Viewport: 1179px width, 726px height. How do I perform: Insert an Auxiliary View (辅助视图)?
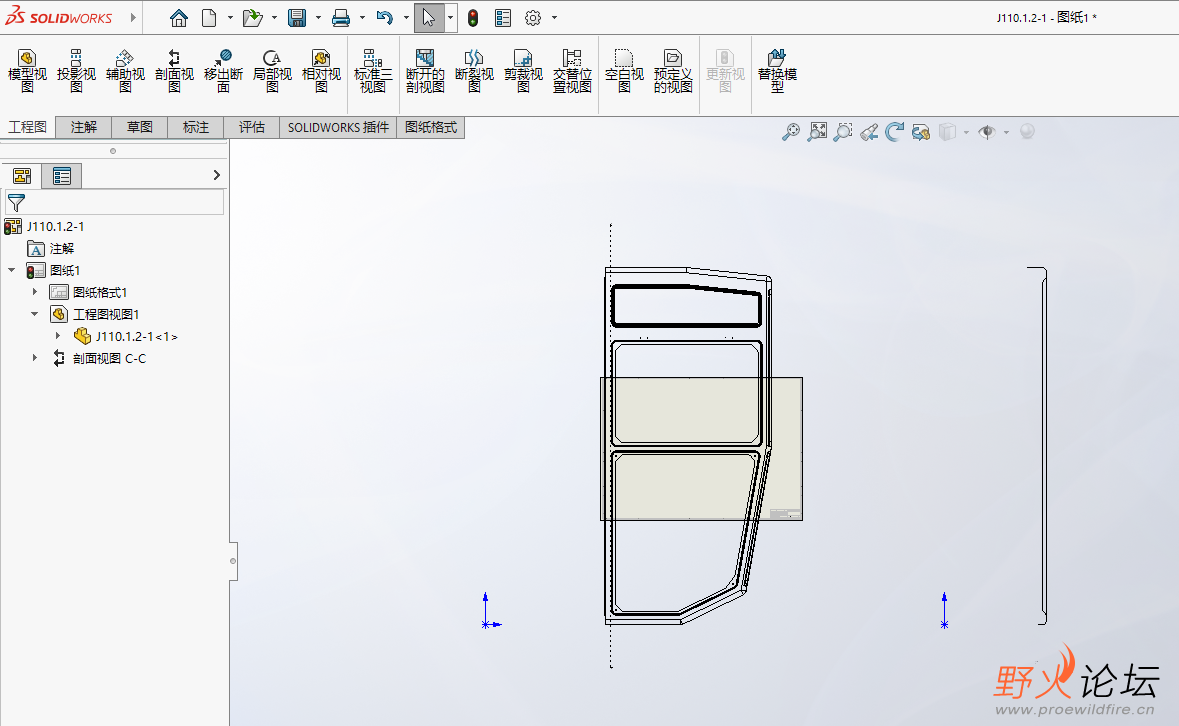125,71
